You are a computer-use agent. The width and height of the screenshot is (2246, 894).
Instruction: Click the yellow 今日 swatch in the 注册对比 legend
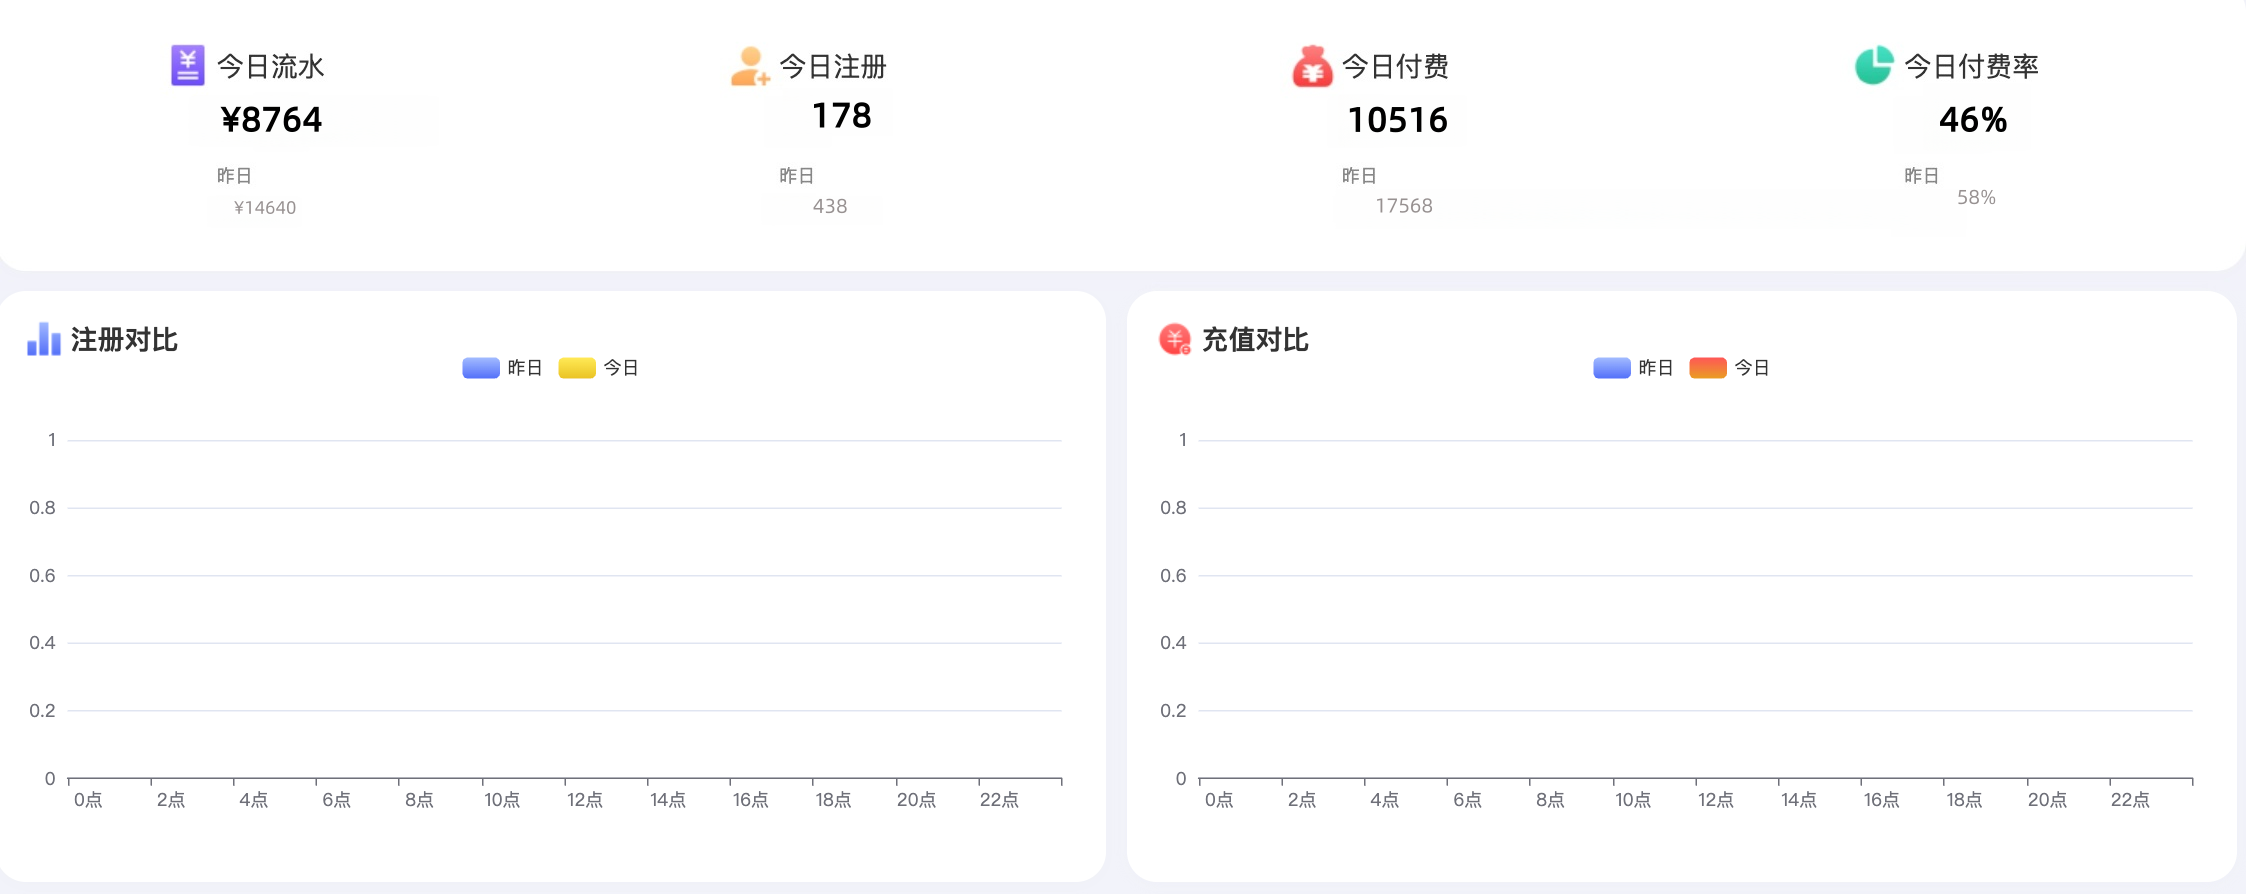[577, 368]
